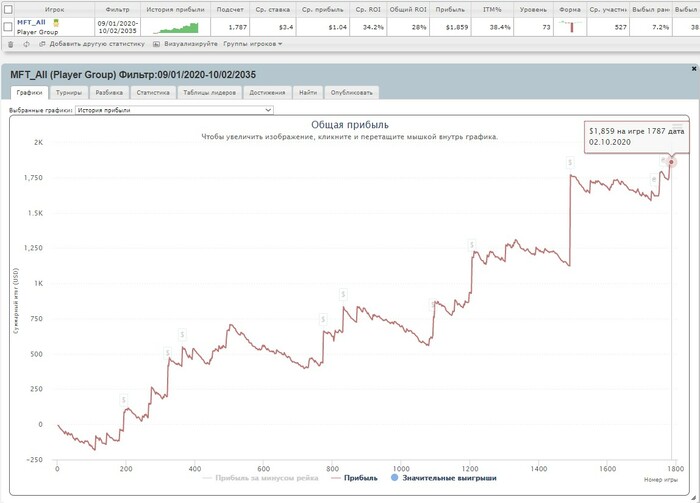Open the Опубликовать tab
Image resolution: width=700 pixels, height=503 pixels.
tap(351, 92)
